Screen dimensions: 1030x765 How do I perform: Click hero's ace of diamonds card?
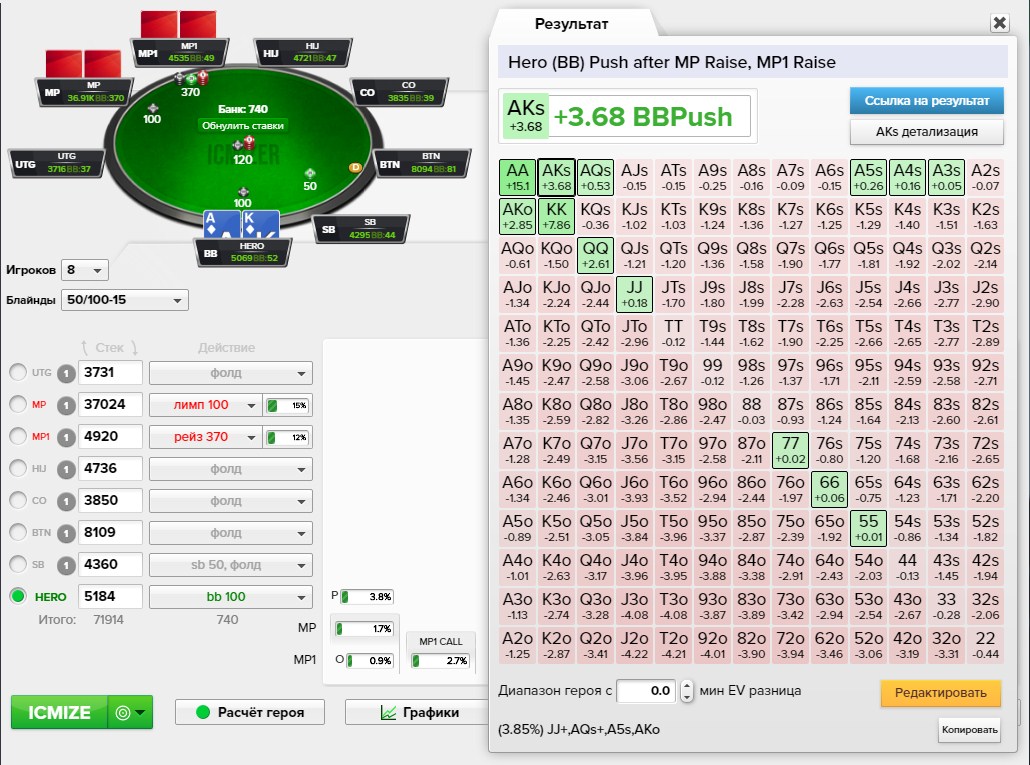[x=221, y=225]
